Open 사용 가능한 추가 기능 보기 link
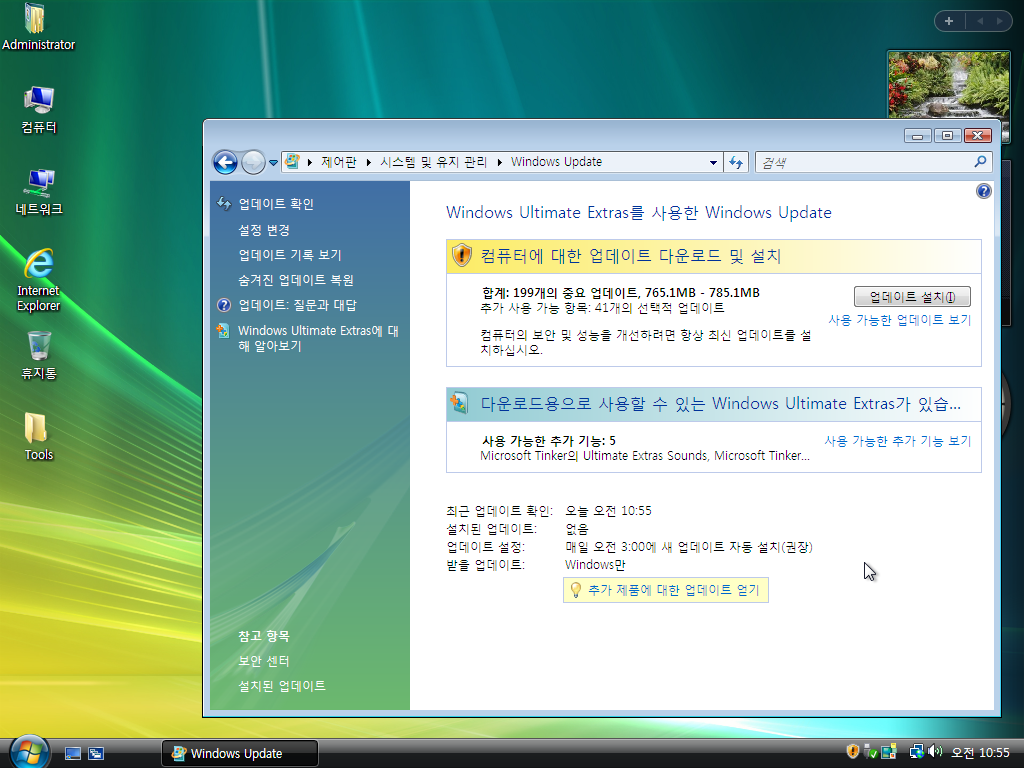 tap(898, 441)
